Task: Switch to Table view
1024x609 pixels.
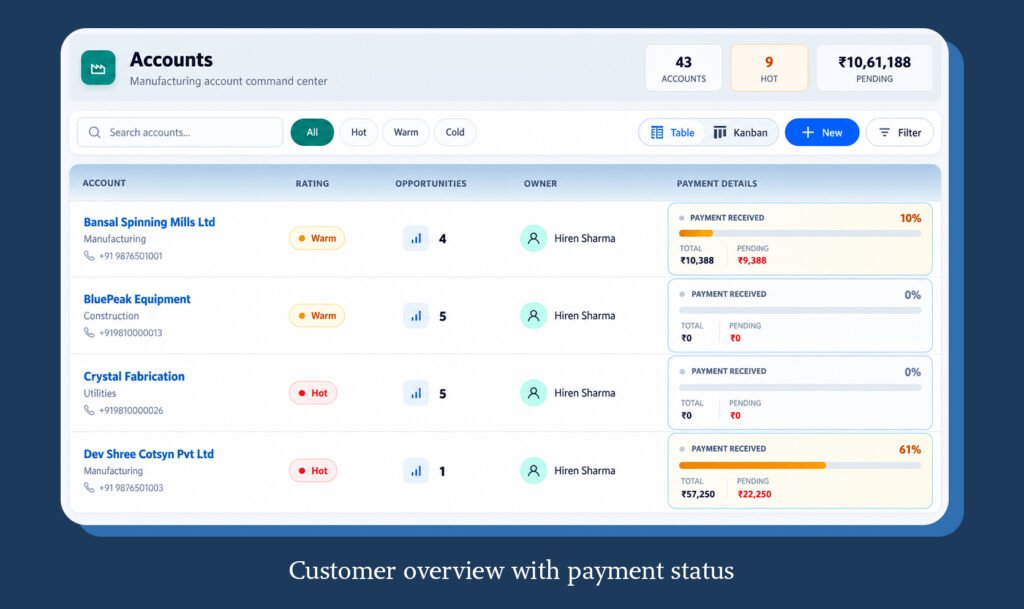Action: tap(672, 133)
